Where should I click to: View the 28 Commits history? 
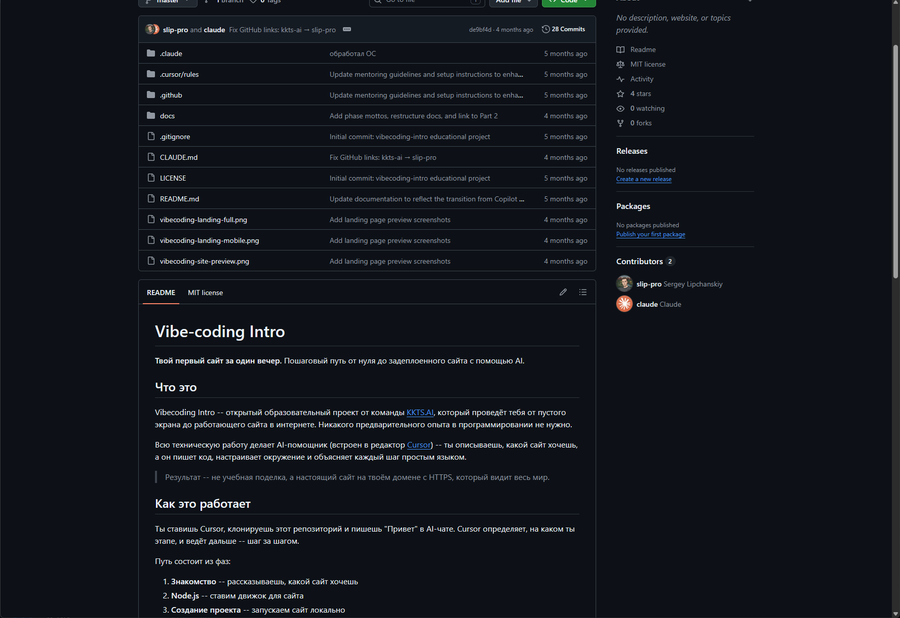pyautogui.click(x=563, y=29)
